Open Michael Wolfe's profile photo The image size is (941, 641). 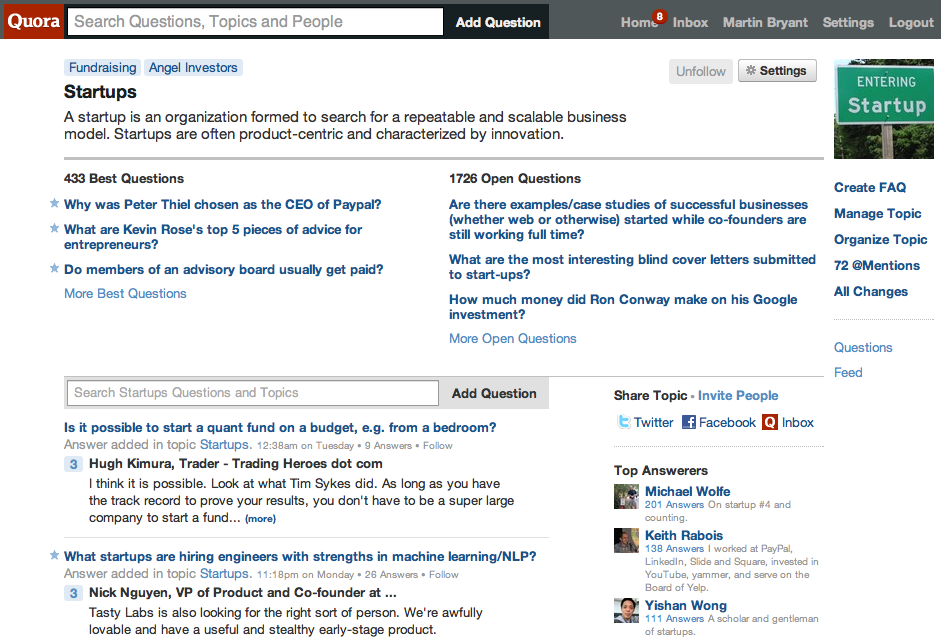coord(626,496)
